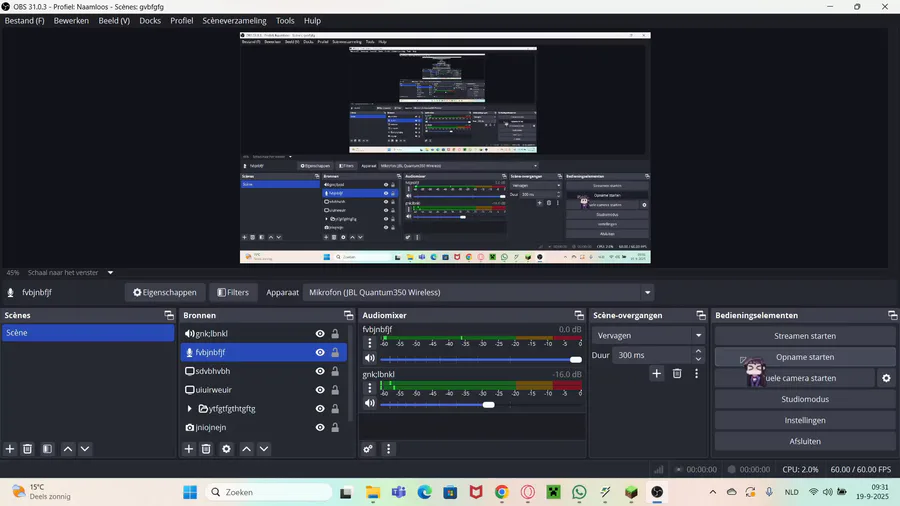900x506 pixels.
Task: Open WhatsApp from the taskbar
Action: (579, 492)
